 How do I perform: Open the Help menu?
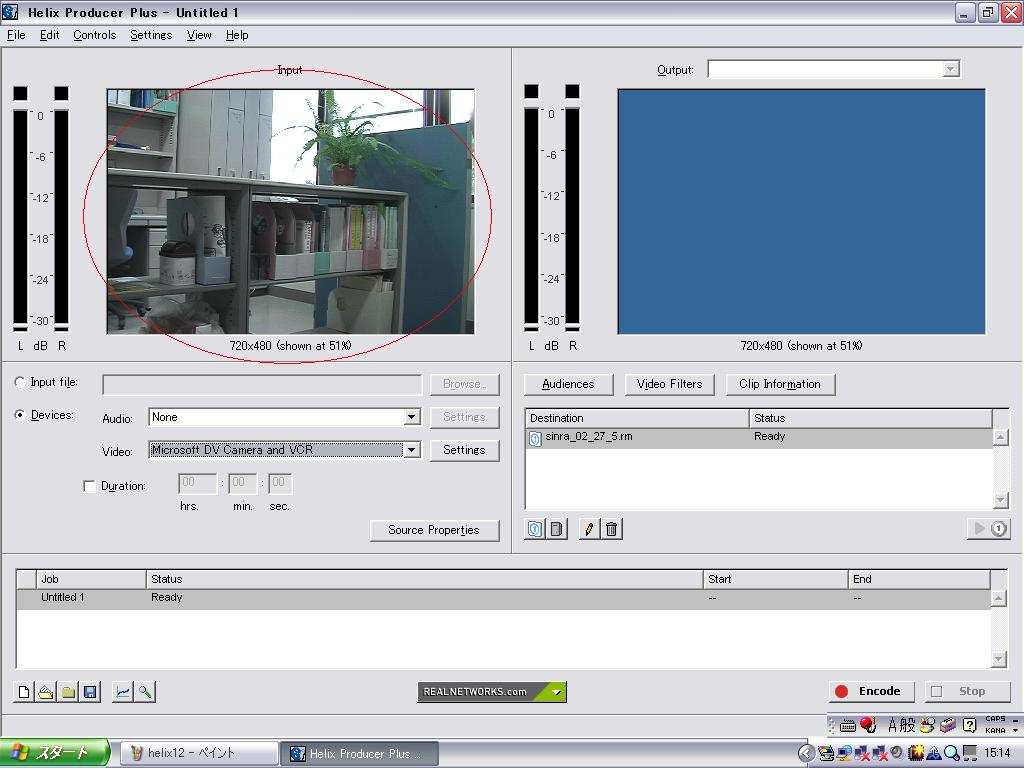237,35
